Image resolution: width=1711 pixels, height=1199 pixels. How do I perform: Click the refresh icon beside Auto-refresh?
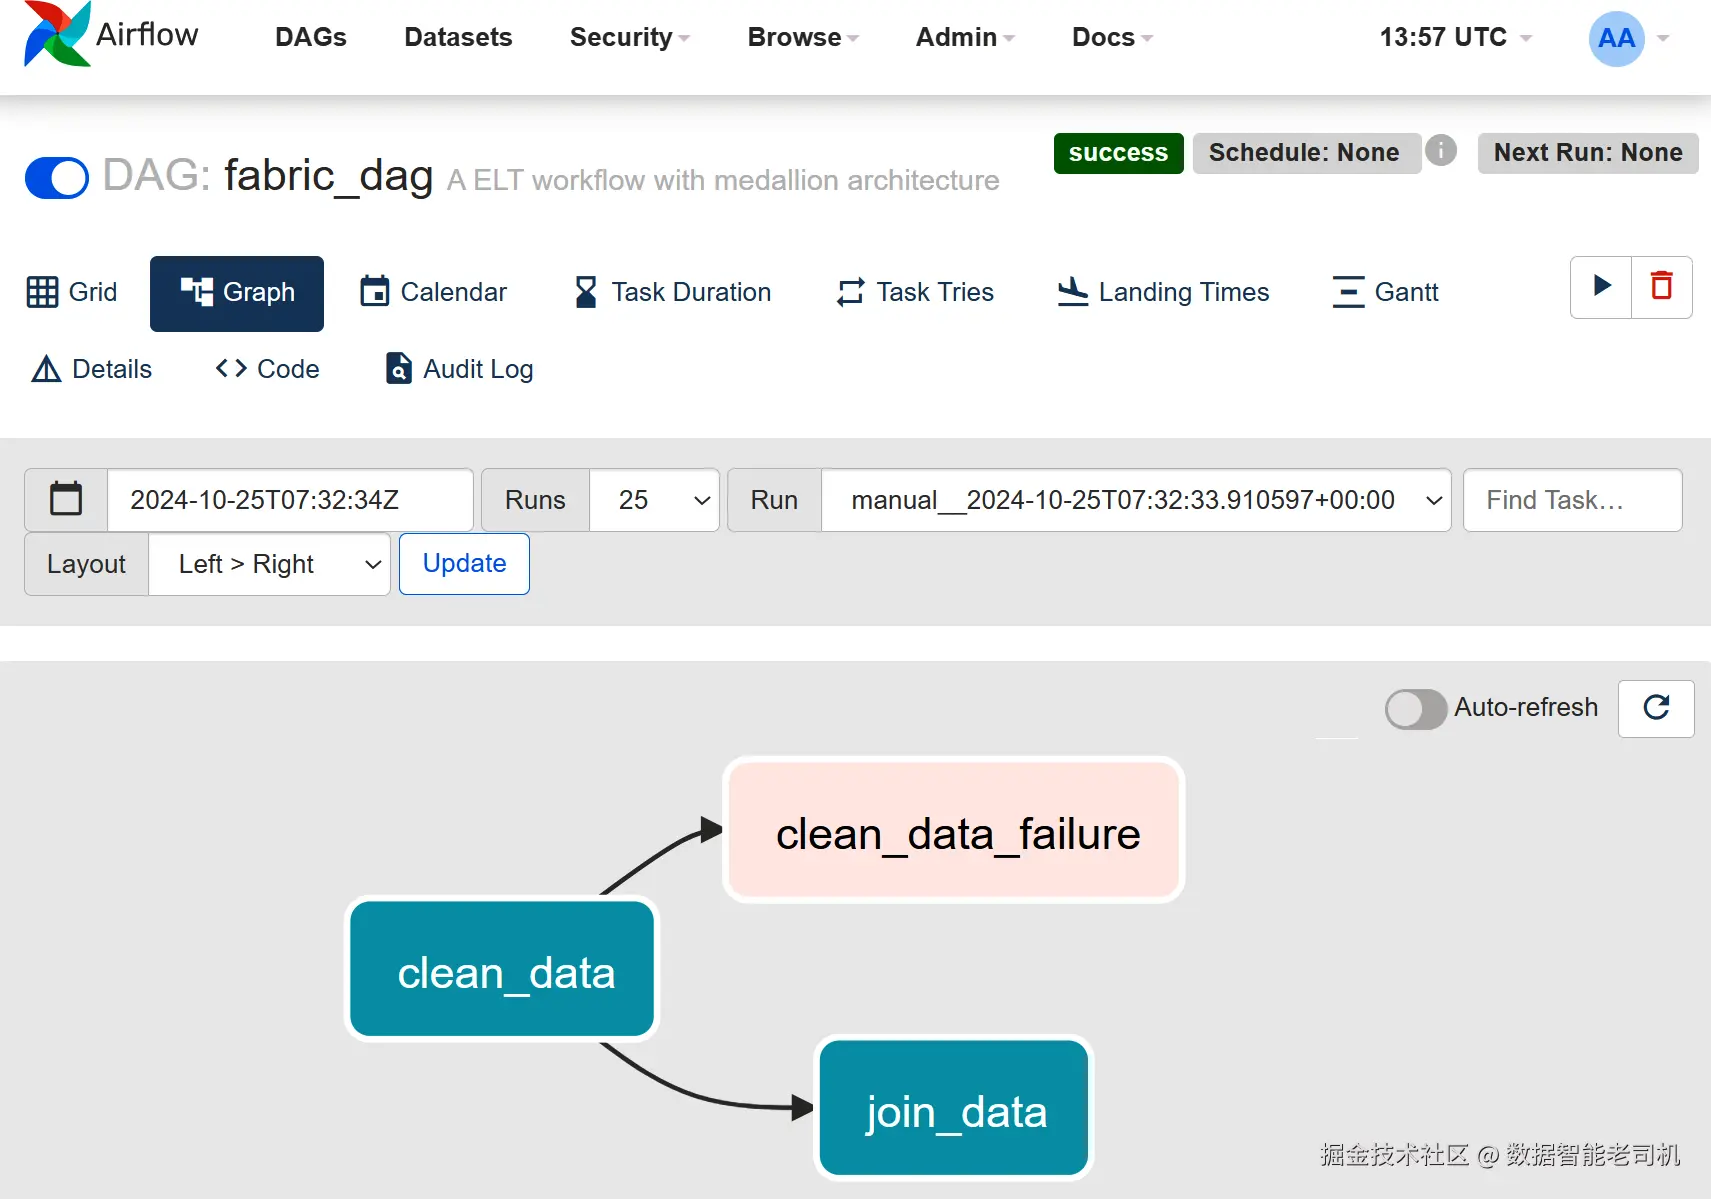[1656, 708]
